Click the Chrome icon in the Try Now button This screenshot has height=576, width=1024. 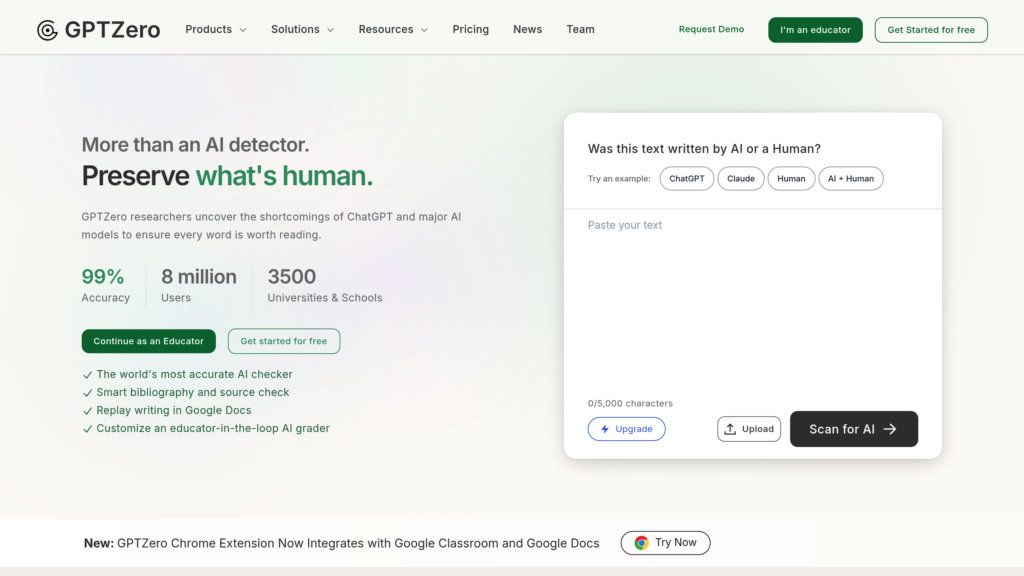click(x=641, y=542)
